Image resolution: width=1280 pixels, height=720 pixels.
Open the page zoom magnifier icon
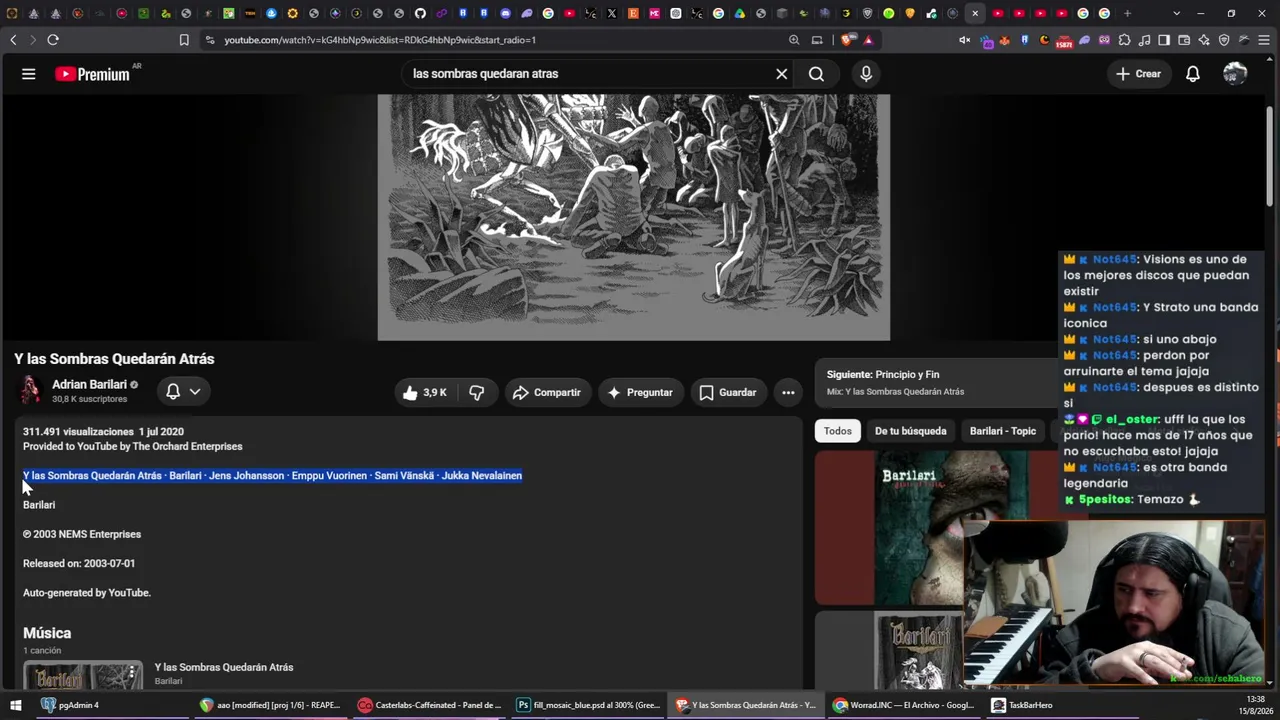794,40
